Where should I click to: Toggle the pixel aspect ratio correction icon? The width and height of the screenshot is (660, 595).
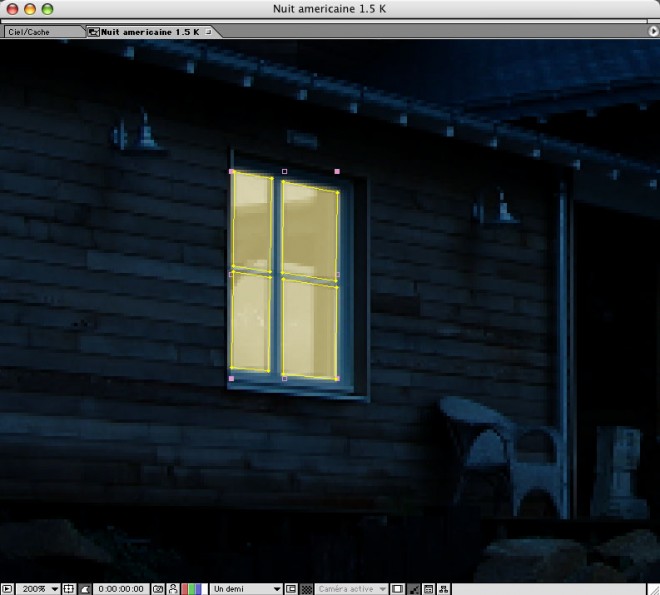tap(398, 589)
